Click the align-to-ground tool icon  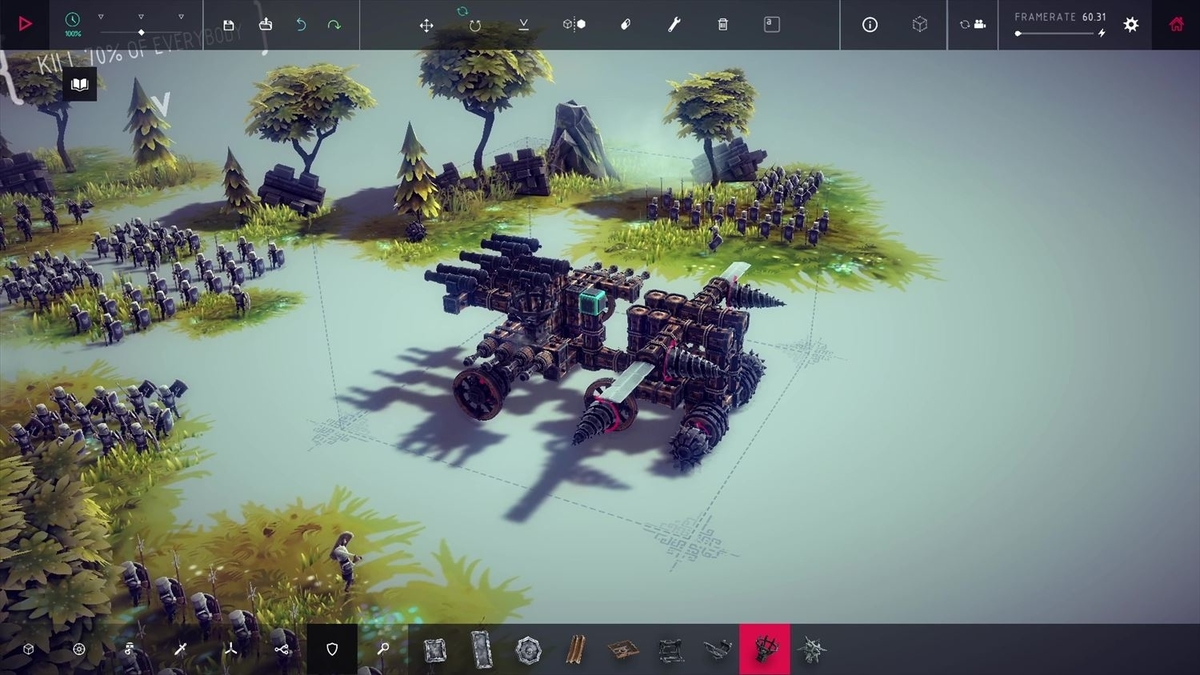click(x=524, y=25)
